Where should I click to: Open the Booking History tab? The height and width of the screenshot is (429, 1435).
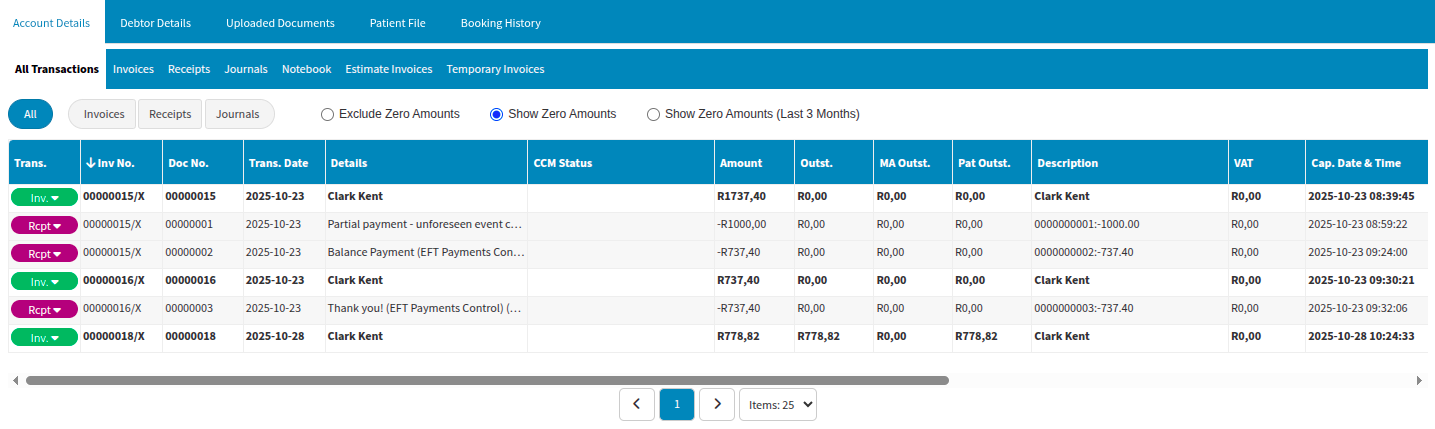click(500, 22)
